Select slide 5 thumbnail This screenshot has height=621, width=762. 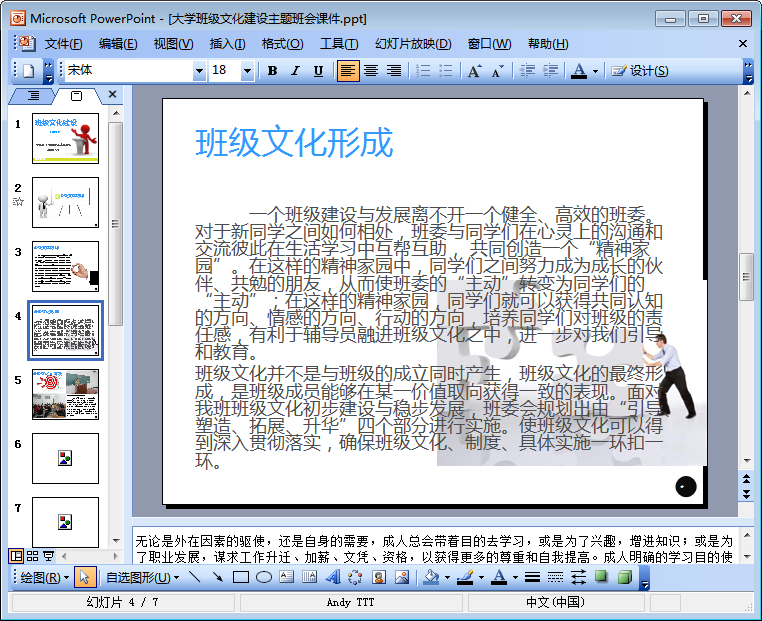click(x=65, y=394)
